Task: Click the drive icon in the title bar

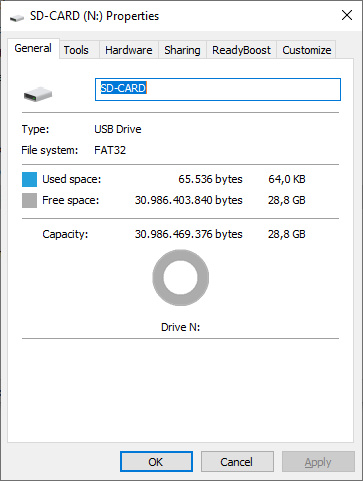Action: (17, 17)
